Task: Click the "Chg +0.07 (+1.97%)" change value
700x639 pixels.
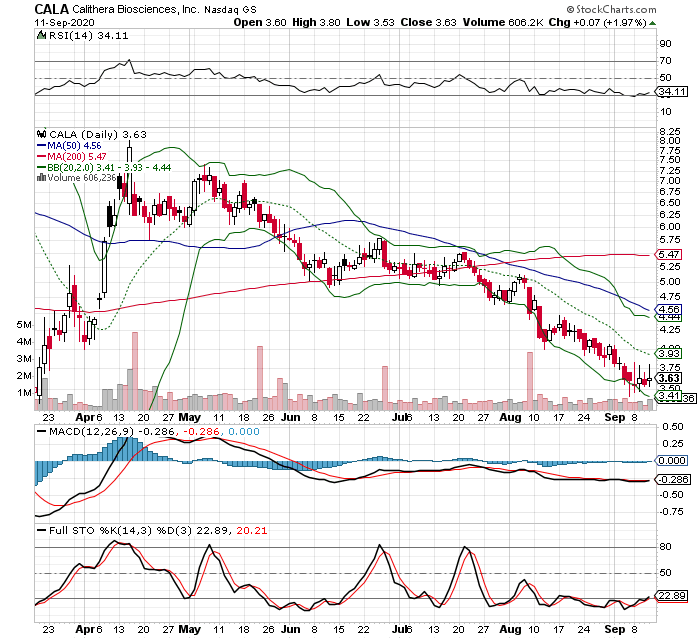Action: click(597, 22)
